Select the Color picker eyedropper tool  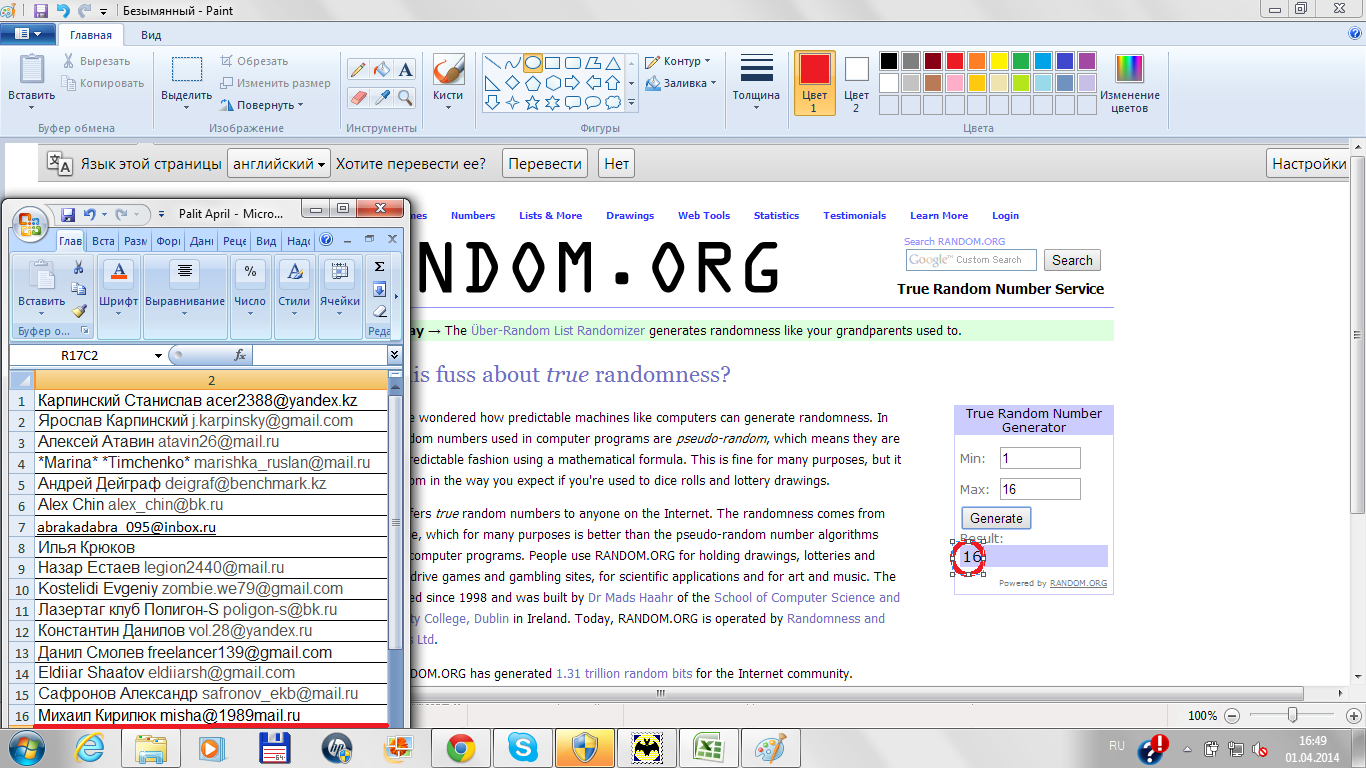381,97
